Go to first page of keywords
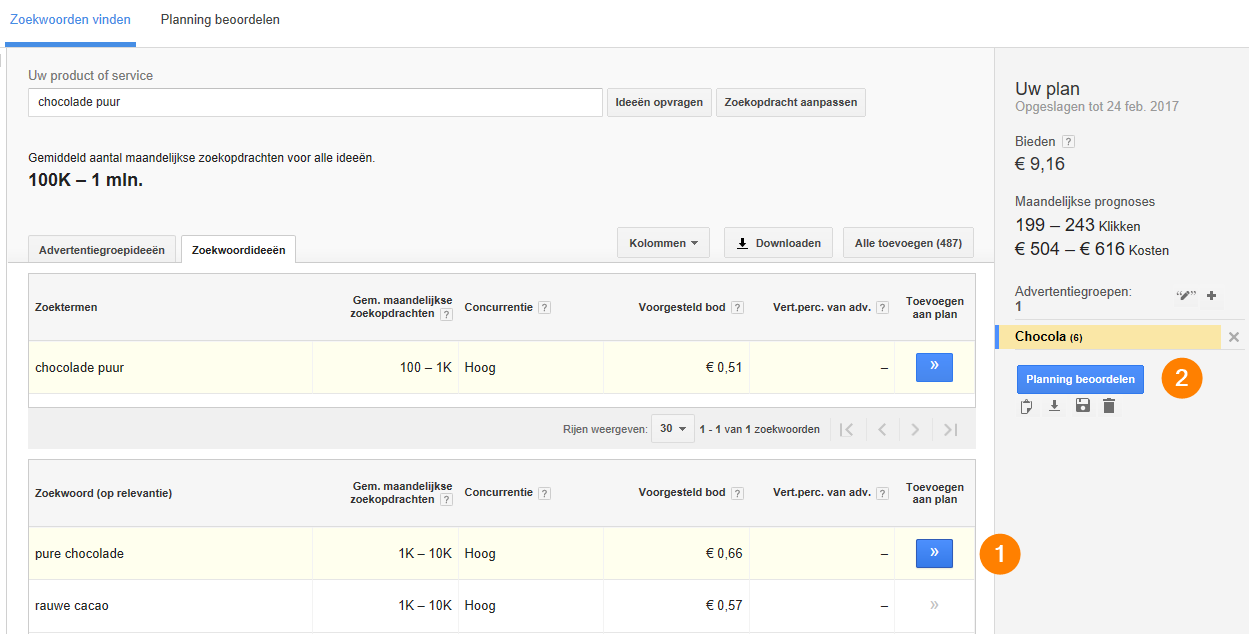This screenshot has width=1249, height=634. tap(846, 429)
